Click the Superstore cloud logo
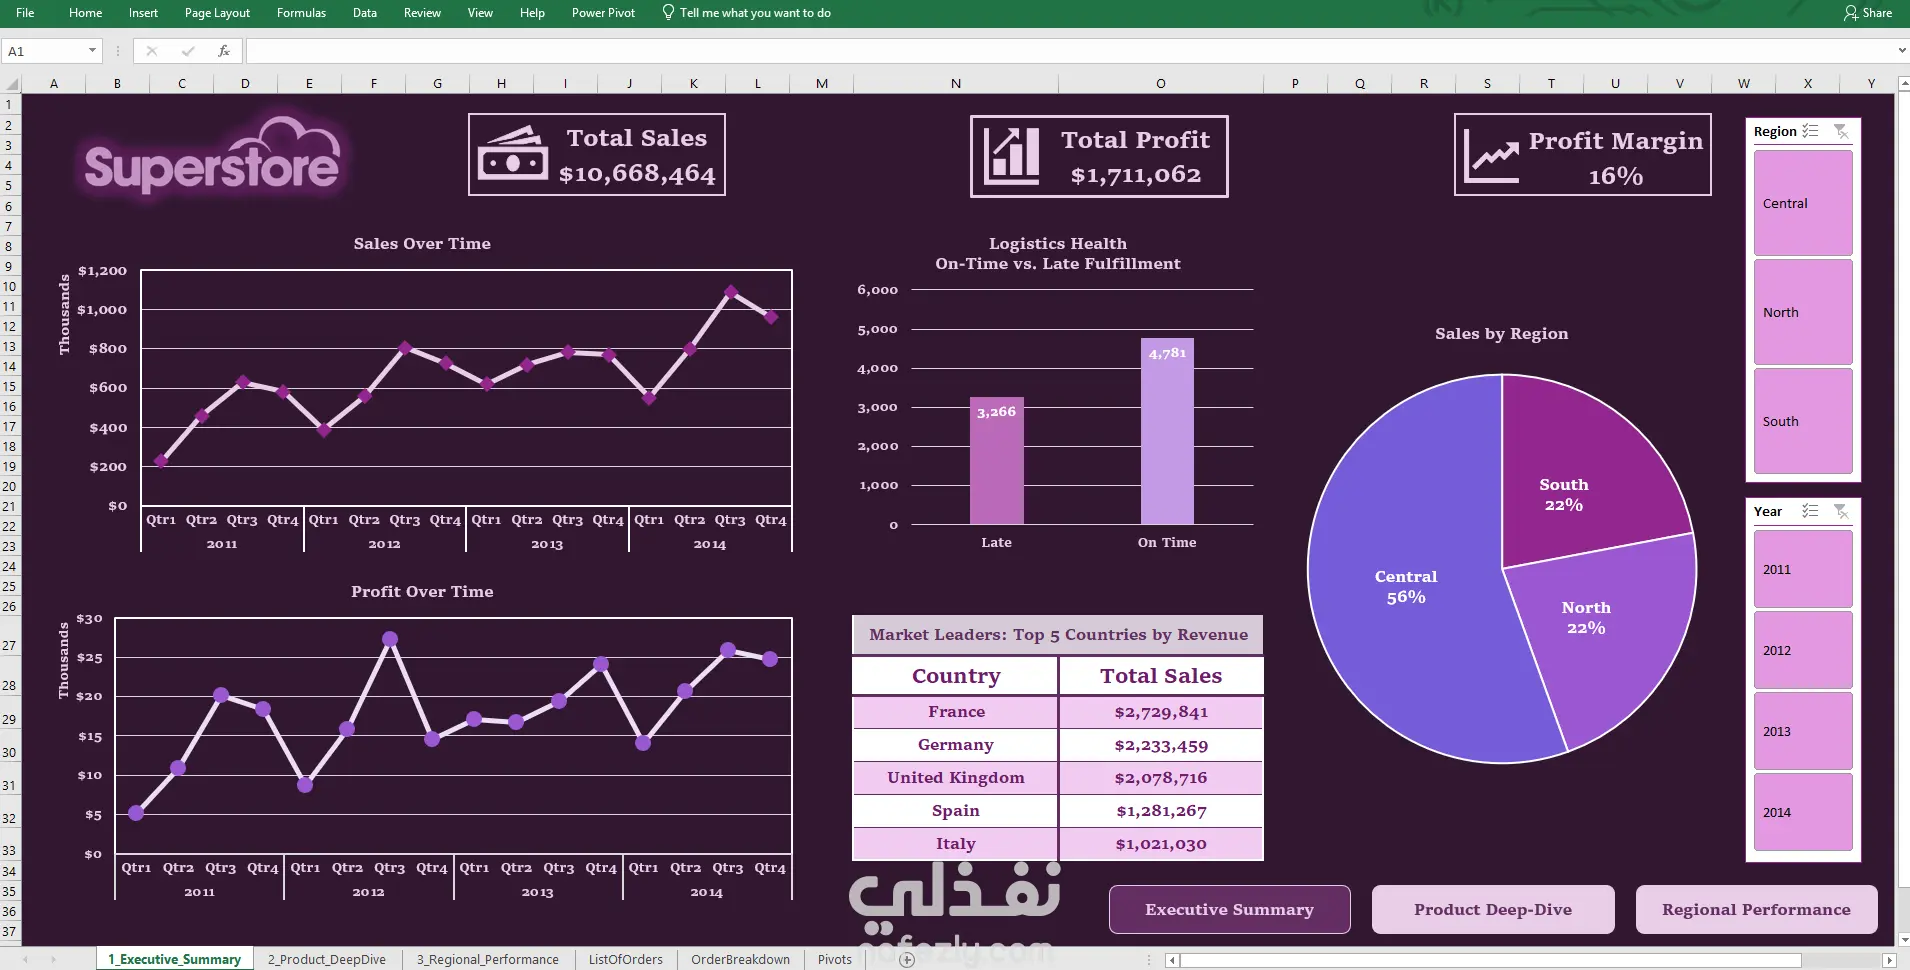Image resolution: width=1910 pixels, height=970 pixels. point(212,156)
